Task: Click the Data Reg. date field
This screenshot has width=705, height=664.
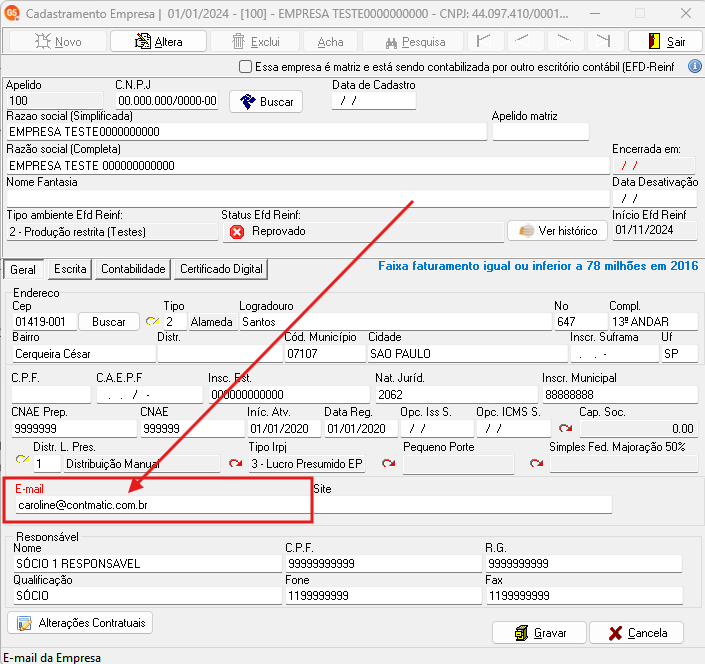Action: (x=361, y=429)
